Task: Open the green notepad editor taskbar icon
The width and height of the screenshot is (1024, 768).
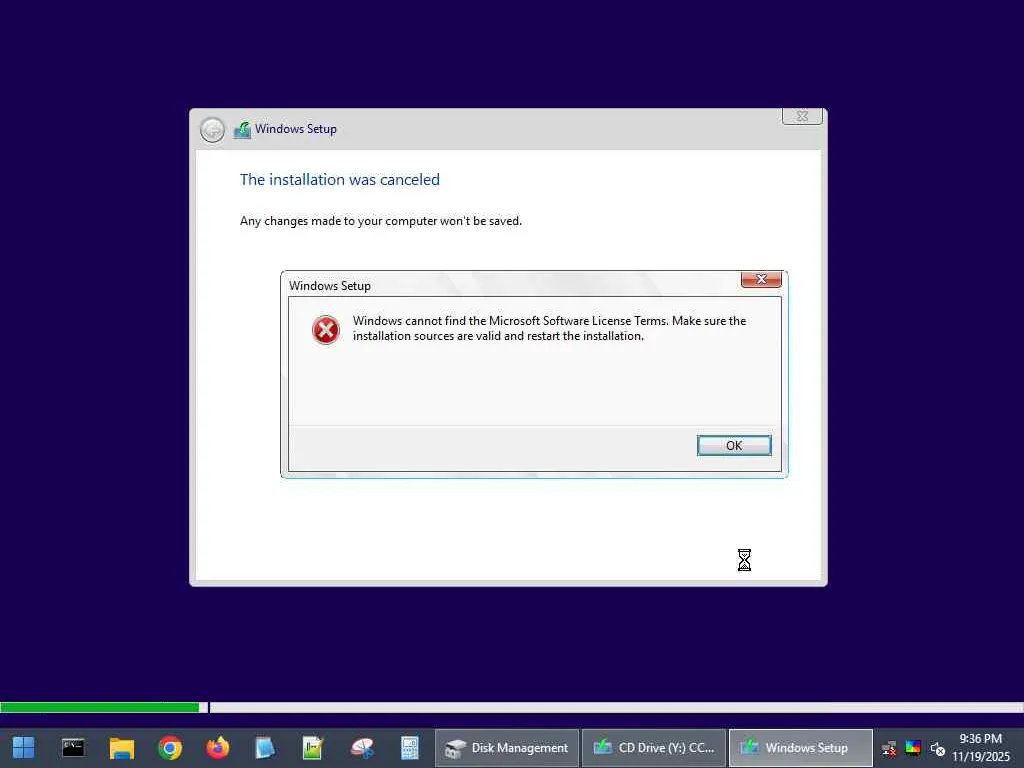Action: [x=313, y=748]
